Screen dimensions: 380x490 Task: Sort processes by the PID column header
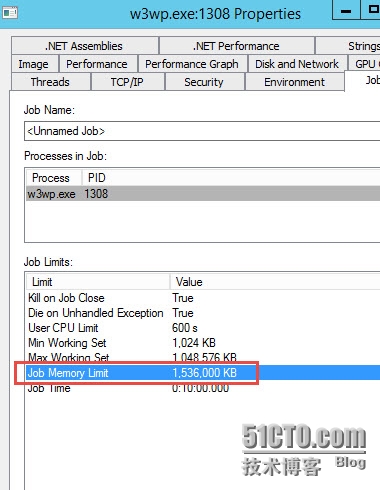97,178
